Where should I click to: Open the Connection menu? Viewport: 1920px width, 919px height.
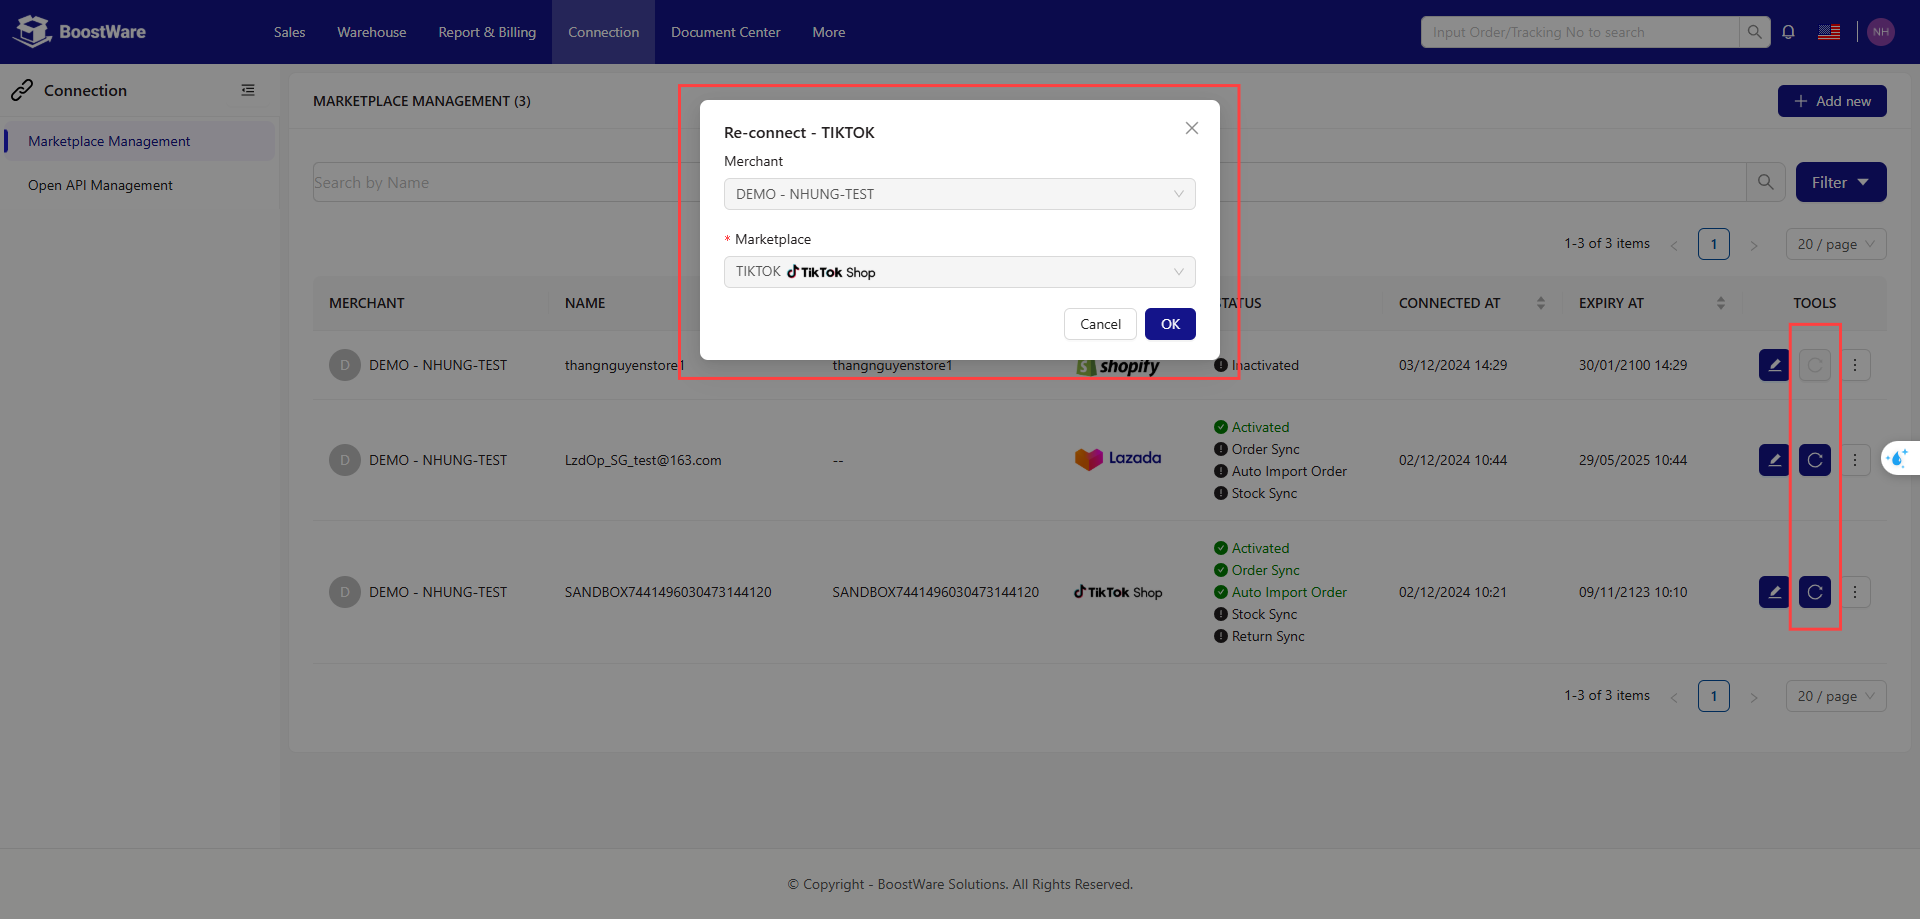[x=603, y=32]
